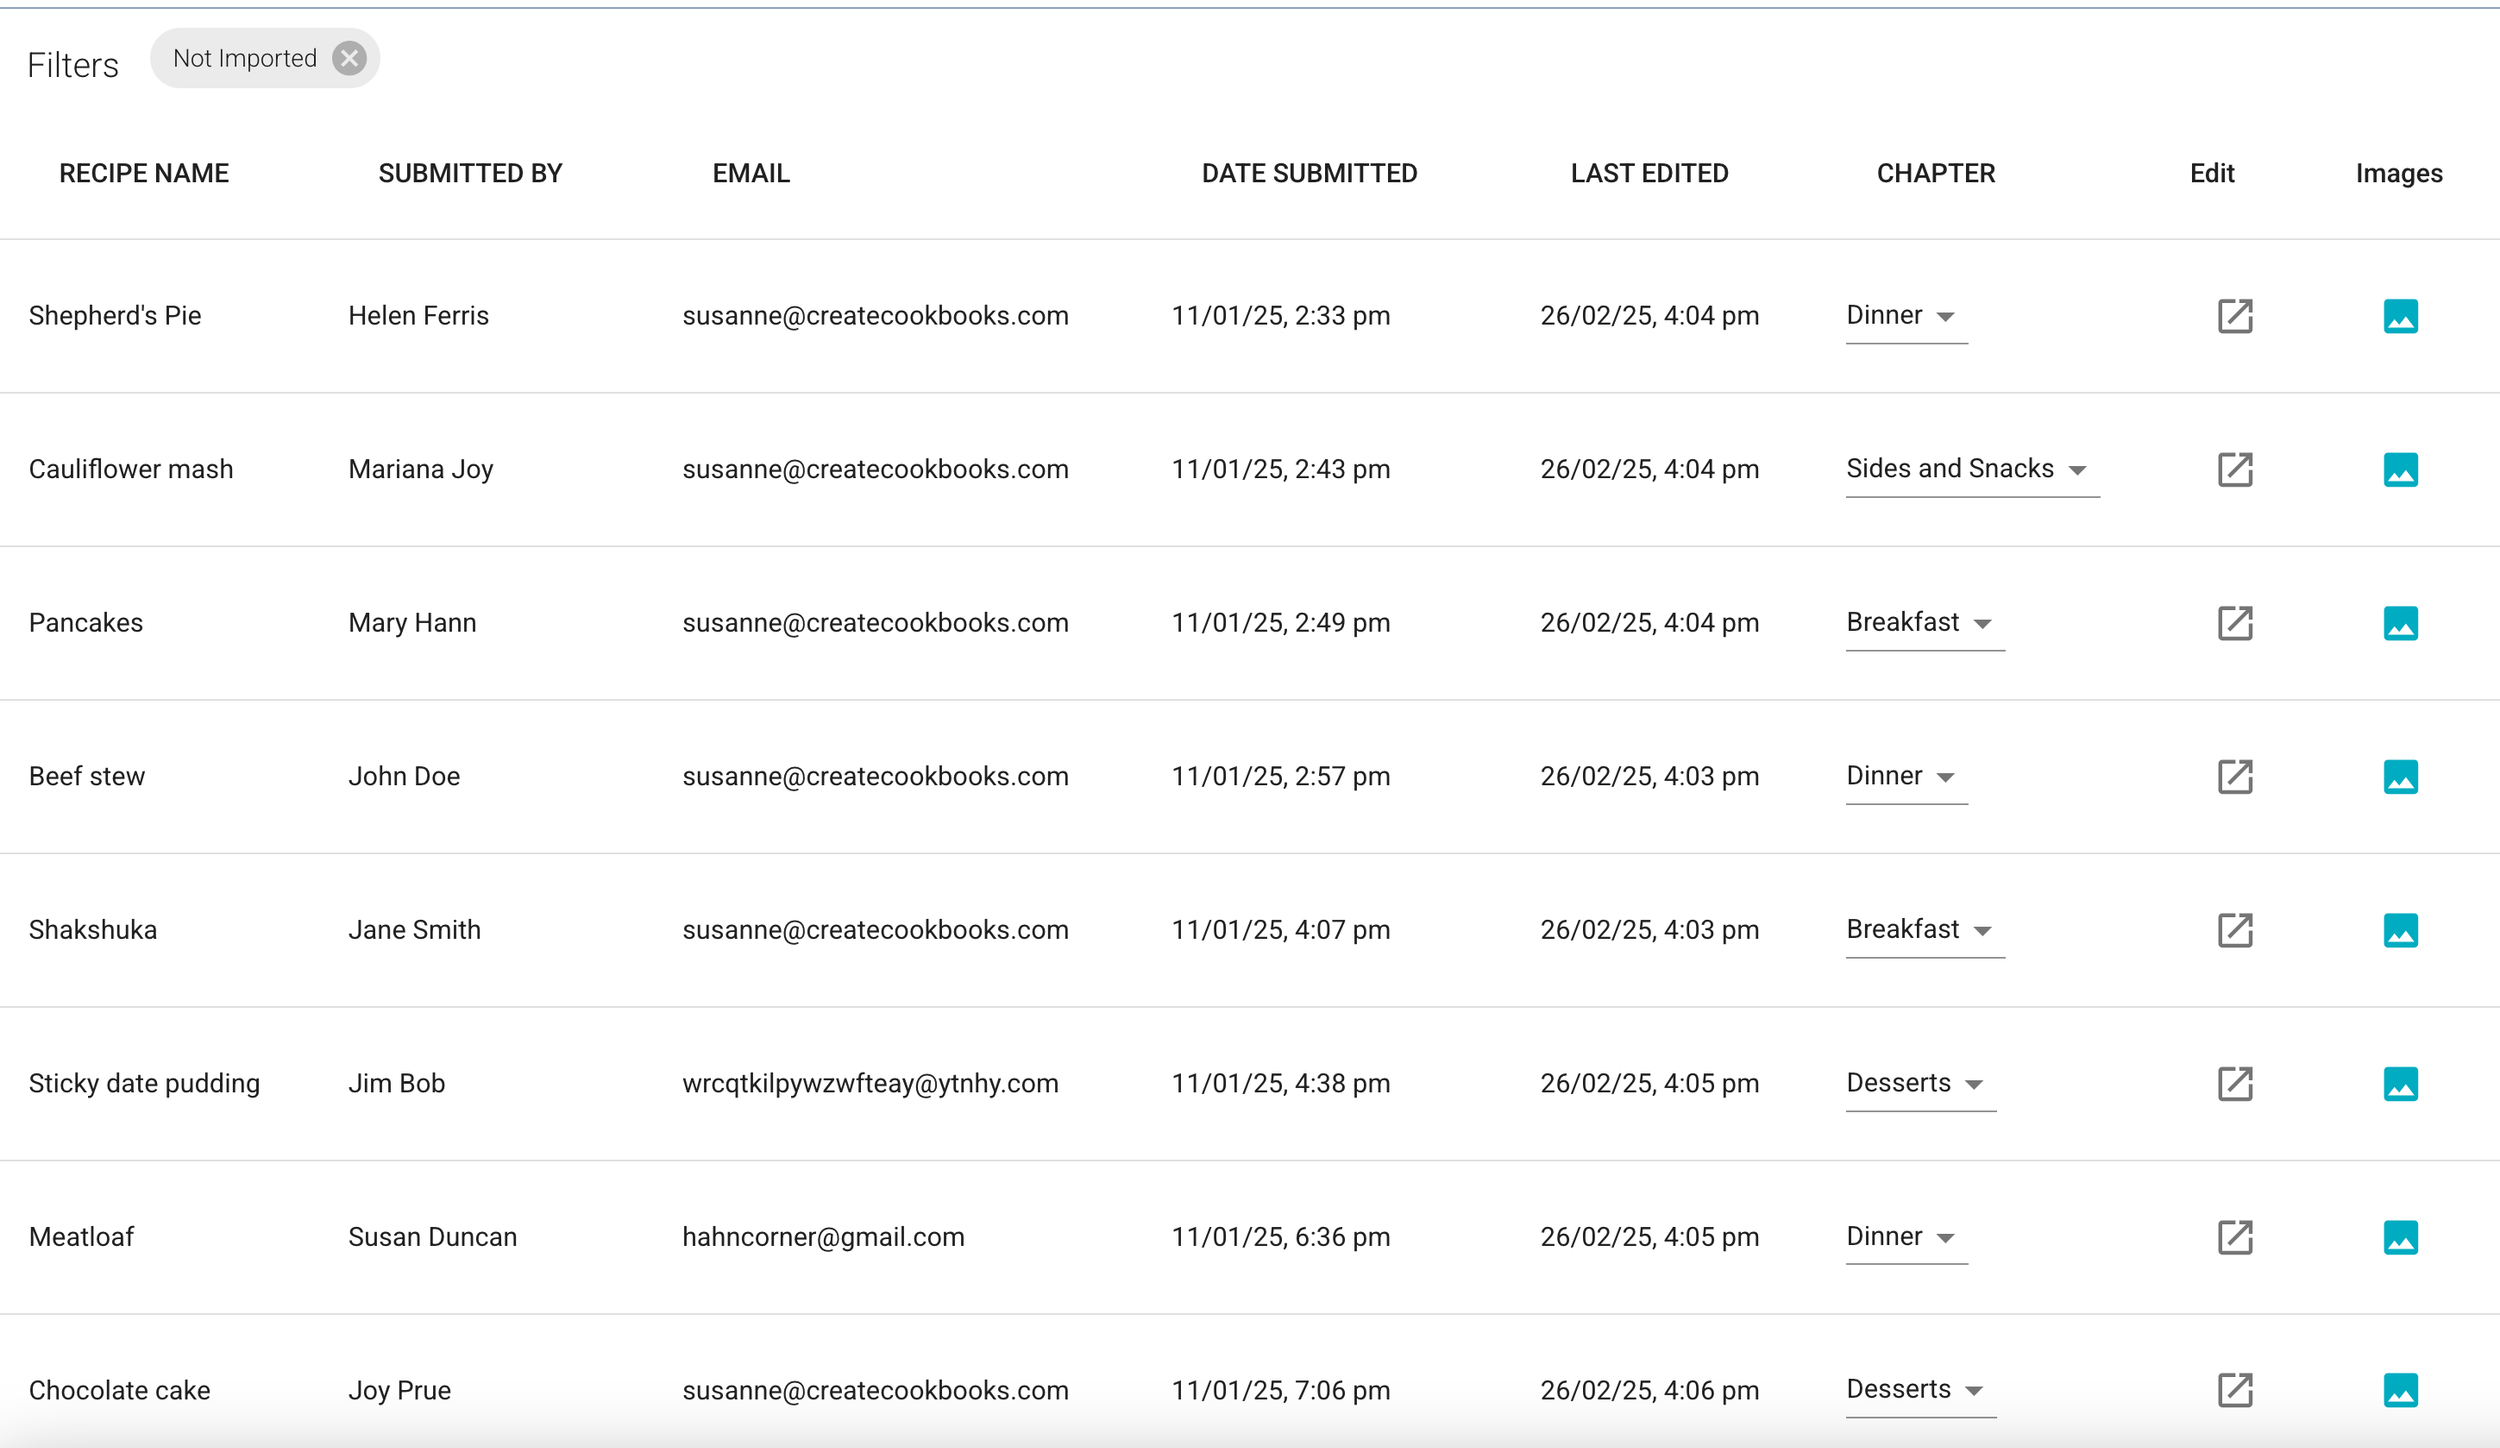The width and height of the screenshot is (2500, 1448).
Task: Remove the Not Imported filter chip
Action: coord(349,58)
